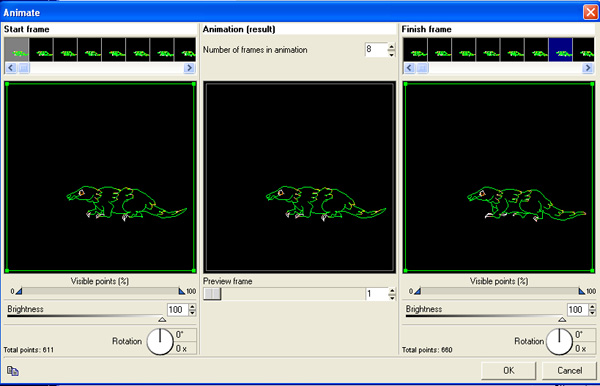Click "Total points: 660" text
The width and height of the screenshot is (600, 386).
[x=427, y=350]
